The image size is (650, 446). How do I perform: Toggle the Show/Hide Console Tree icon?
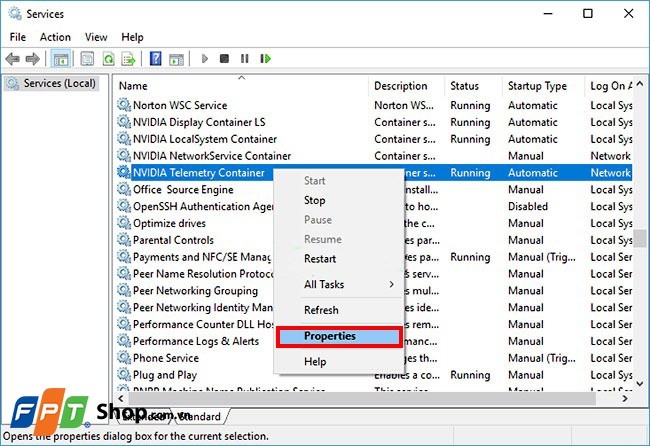pyautogui.click(x=61, y=59)
